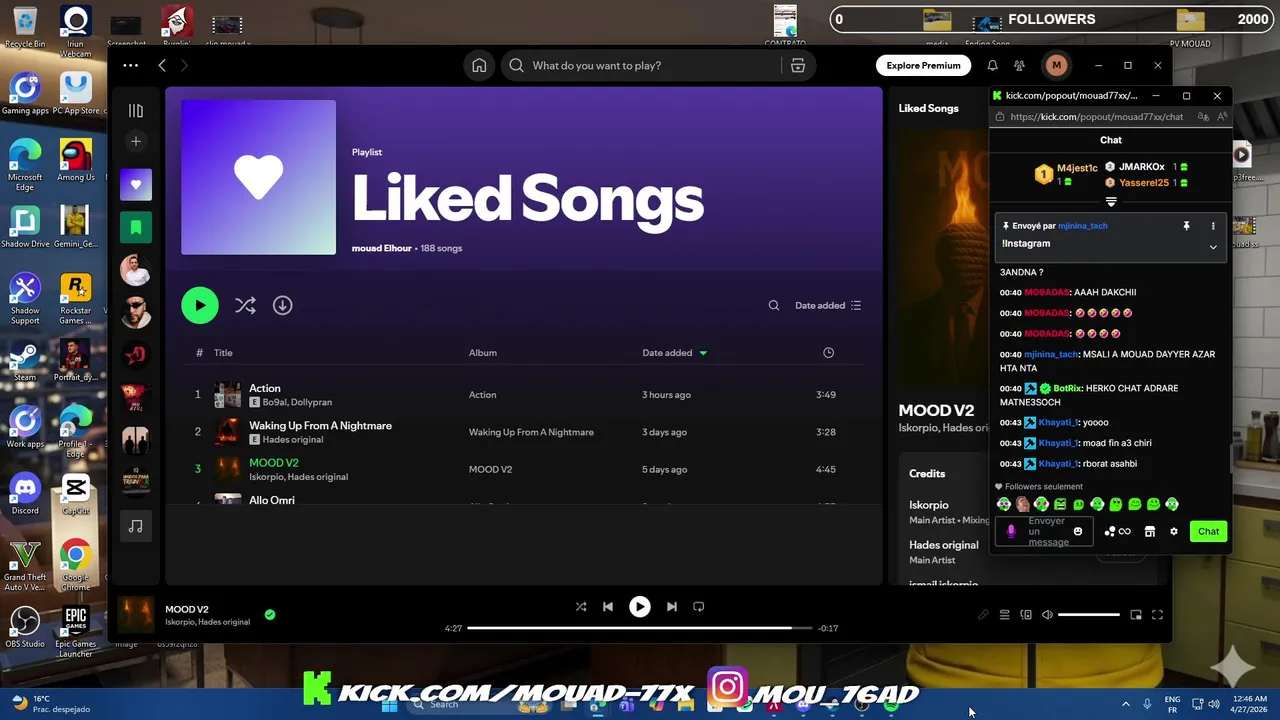Open the music note playlist in sidebar
The height and width of the screenshot is (720, 1280).
coord(136,526)
